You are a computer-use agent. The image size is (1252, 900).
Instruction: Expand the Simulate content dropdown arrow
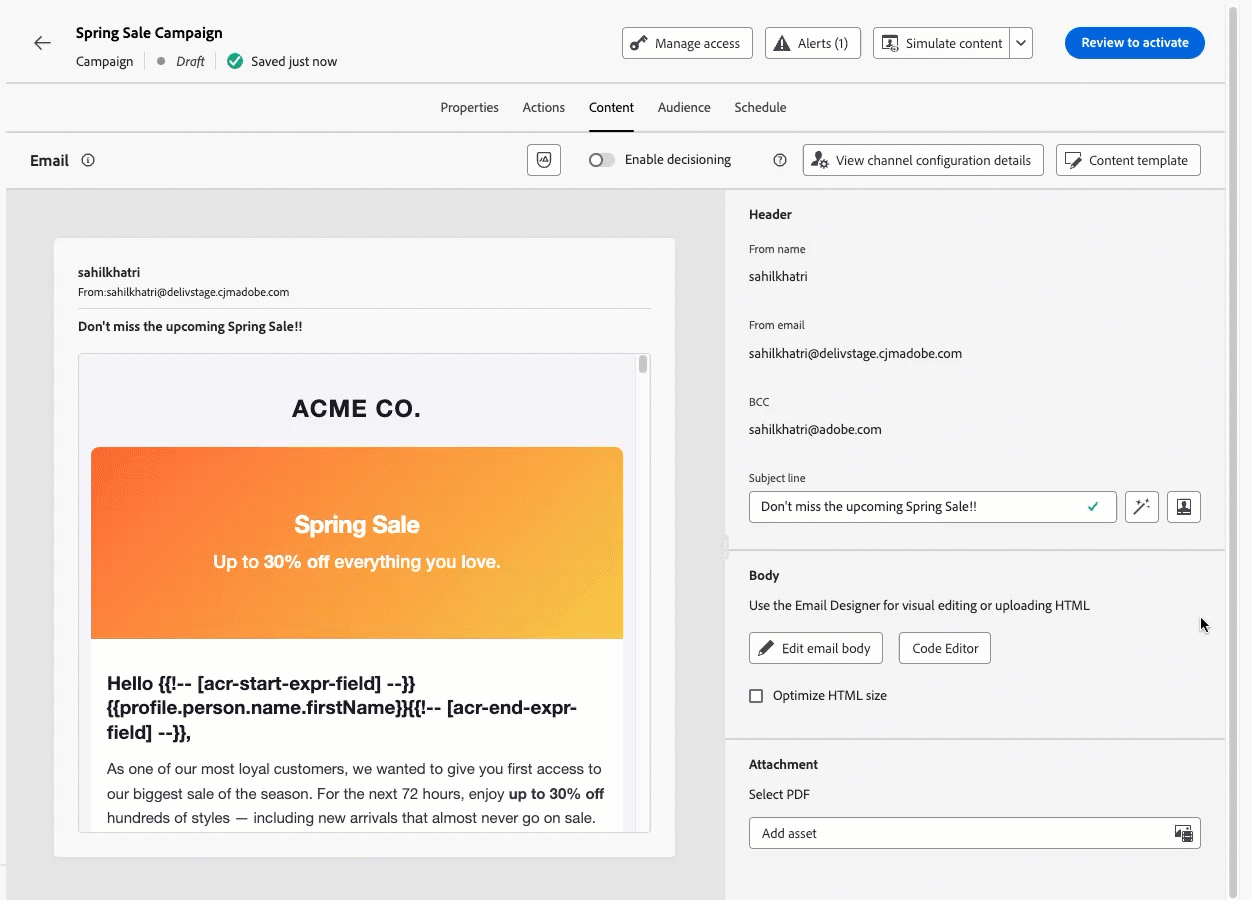pos(1021,43)
